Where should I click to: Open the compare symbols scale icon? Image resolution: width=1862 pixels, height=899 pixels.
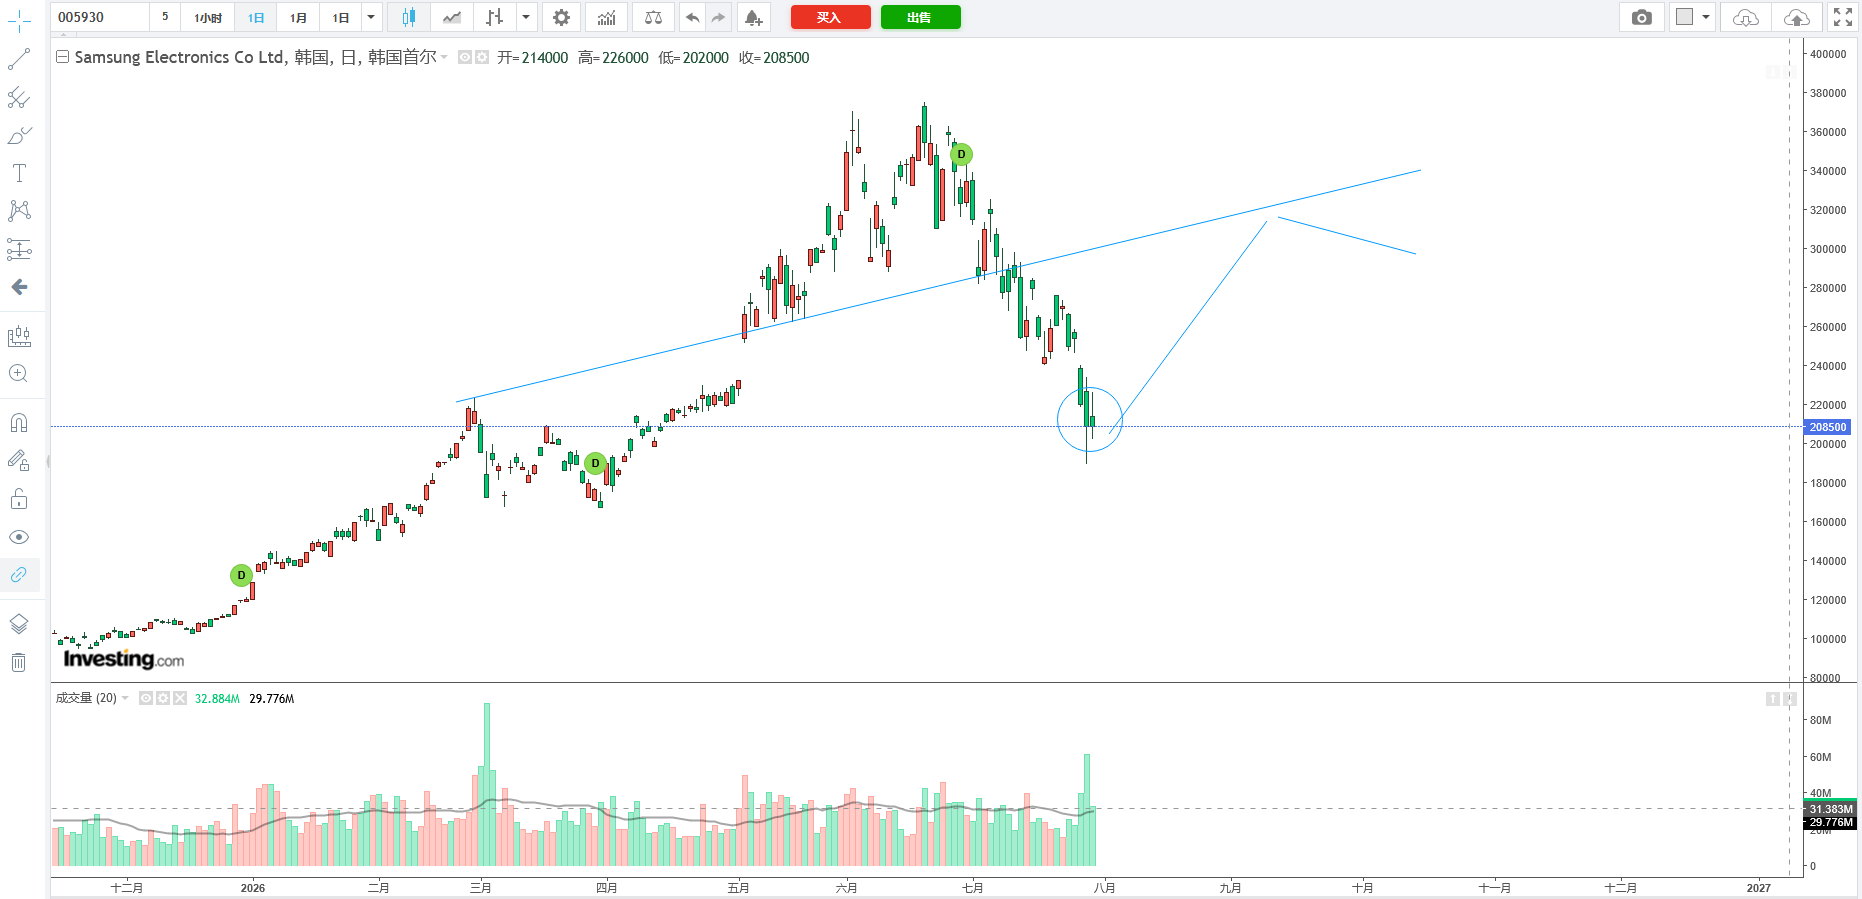pos(653,17)
